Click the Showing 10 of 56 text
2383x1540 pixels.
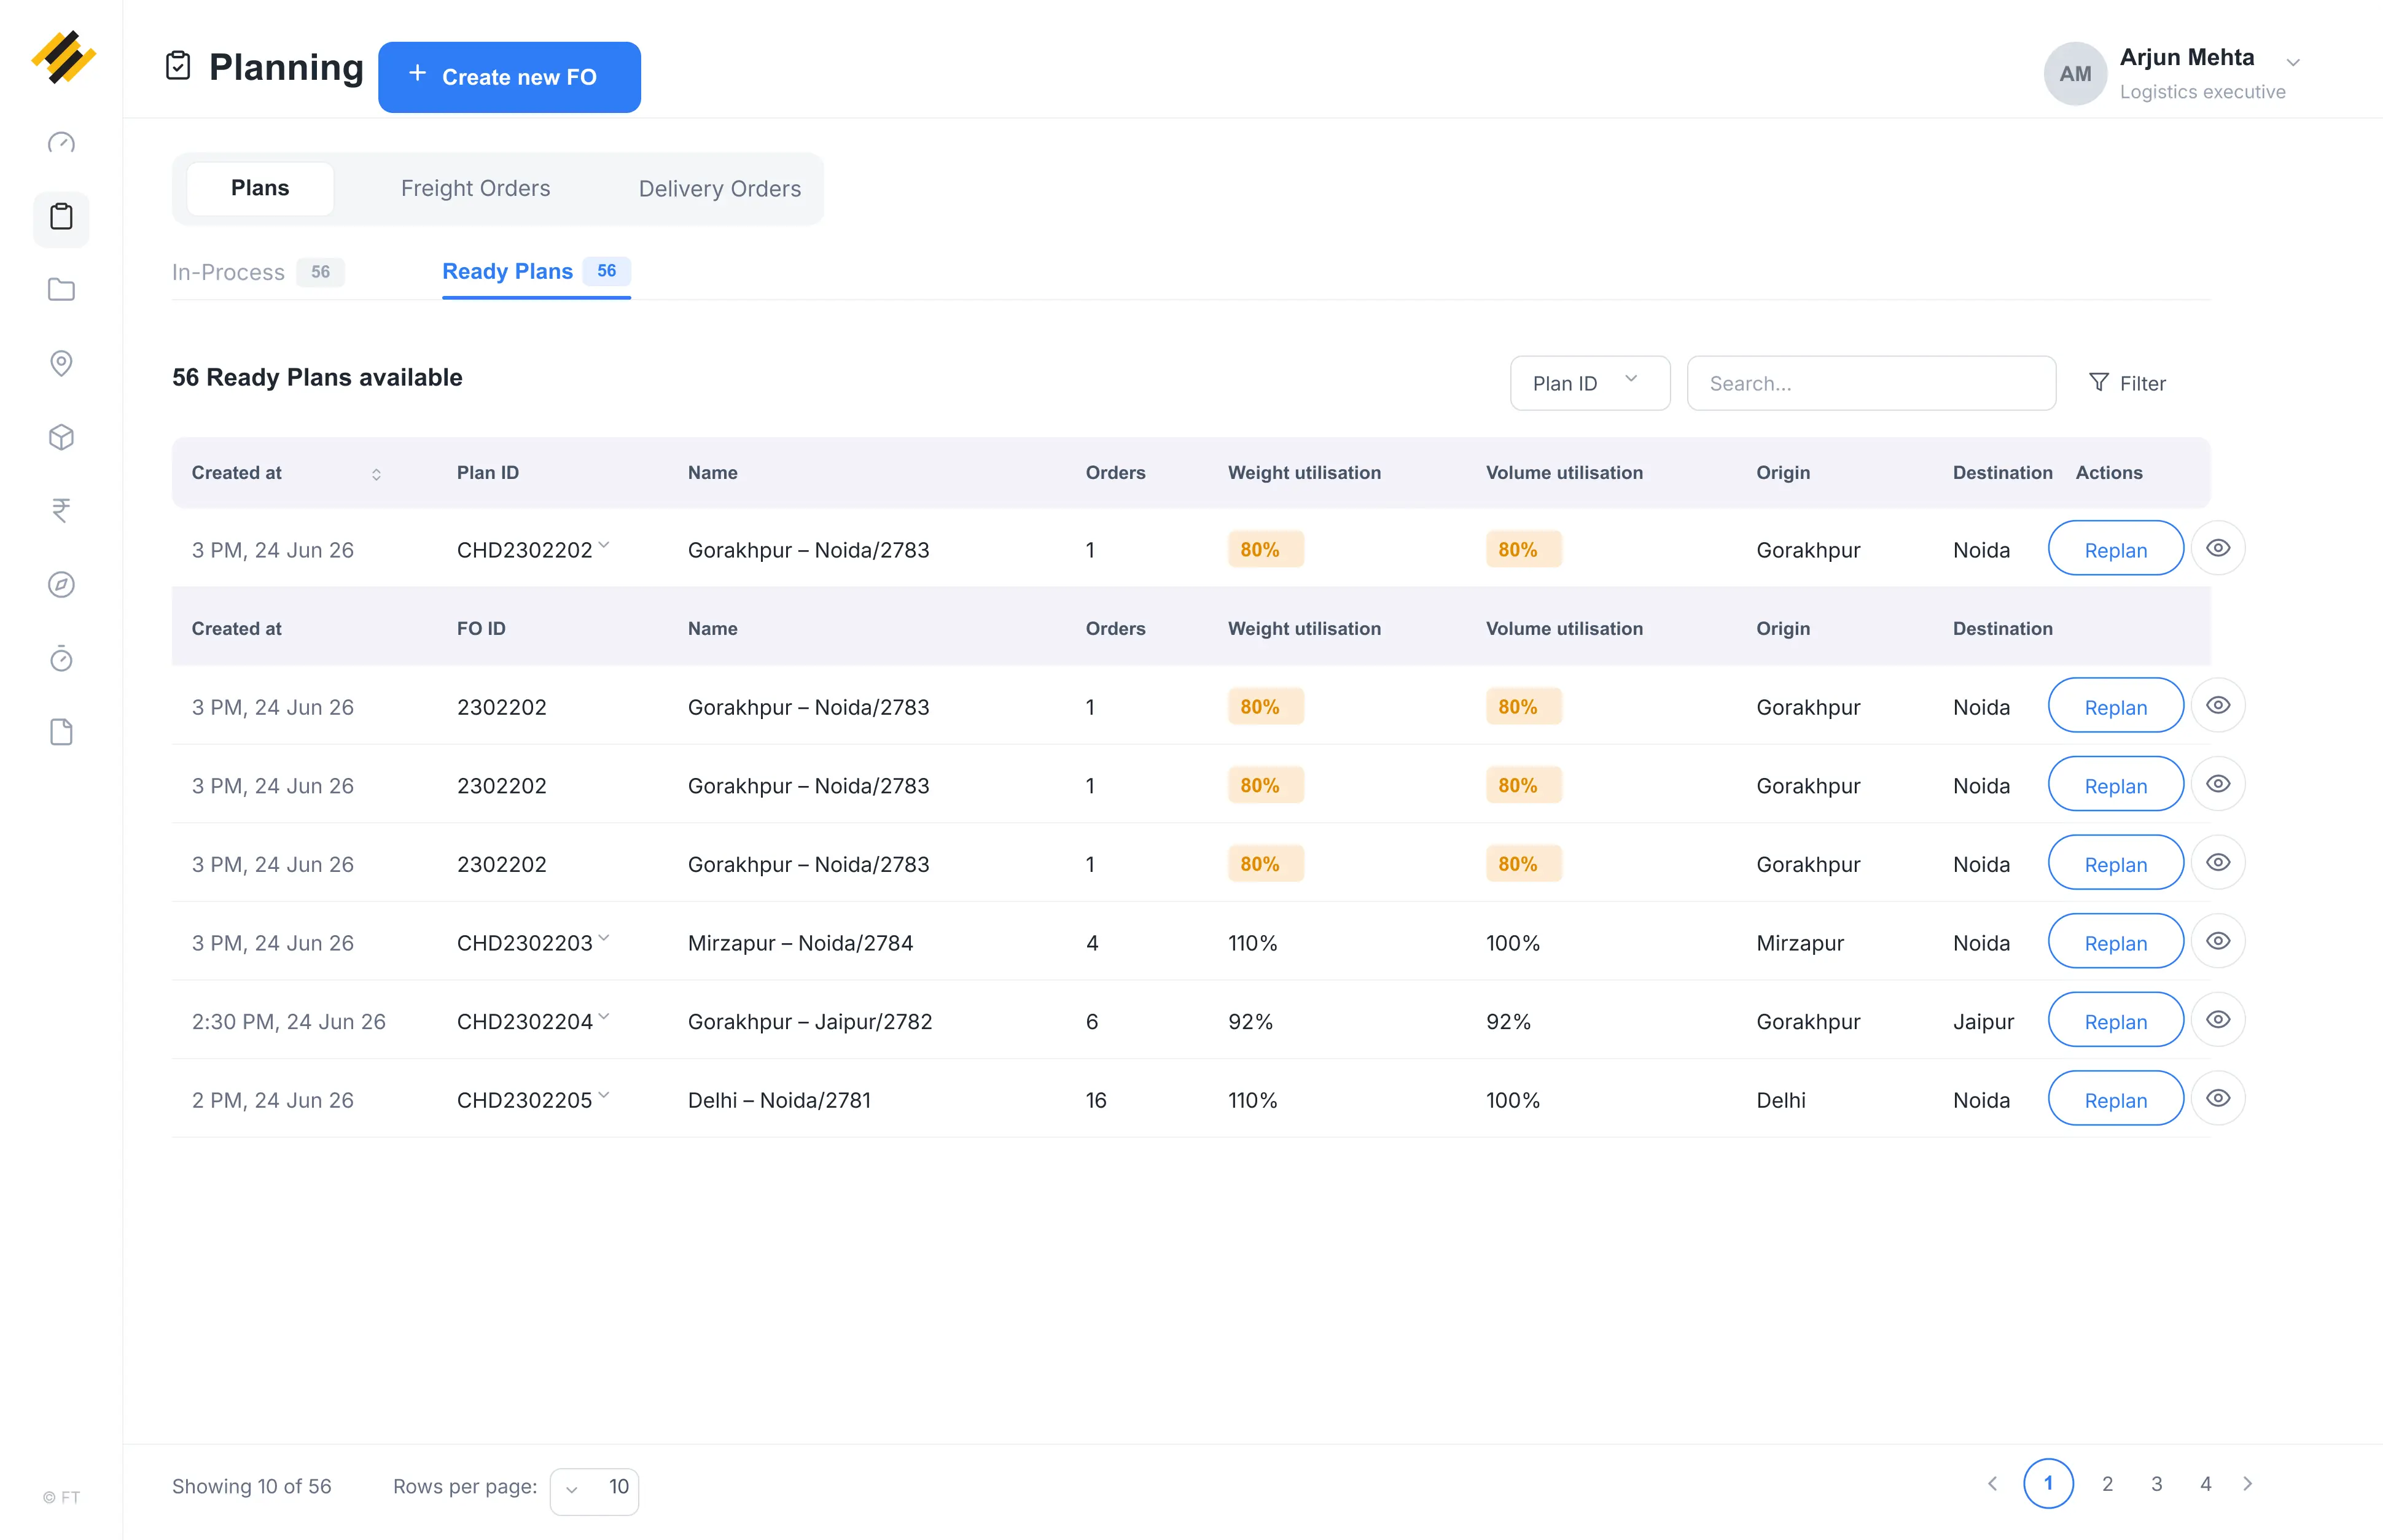(x=251, y=1487)
